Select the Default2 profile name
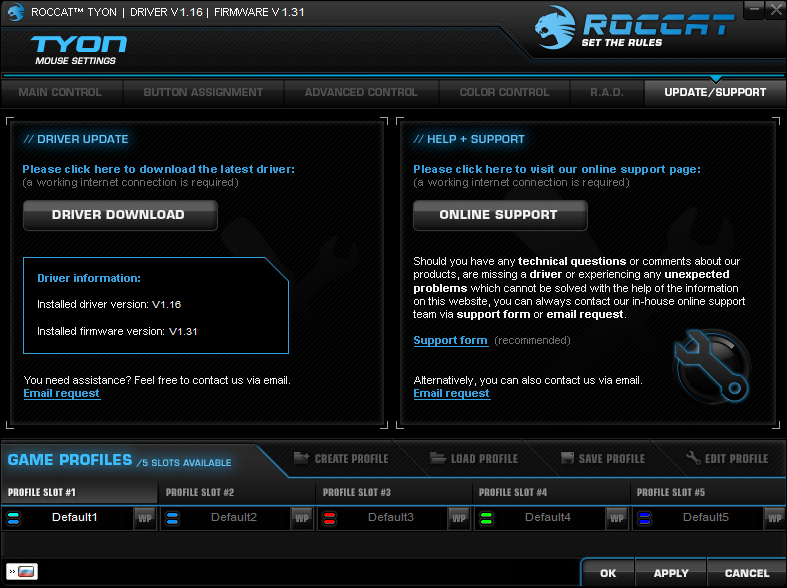Screen dimensions: 787x588 [x=234, y=517]
